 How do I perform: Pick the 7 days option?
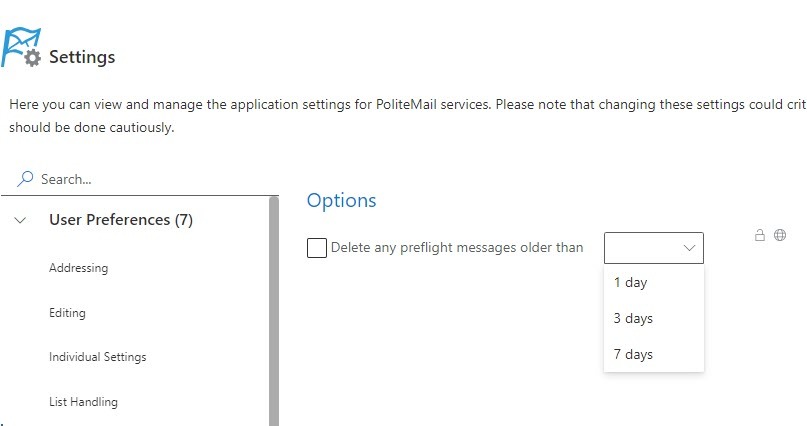coord(633,355)
